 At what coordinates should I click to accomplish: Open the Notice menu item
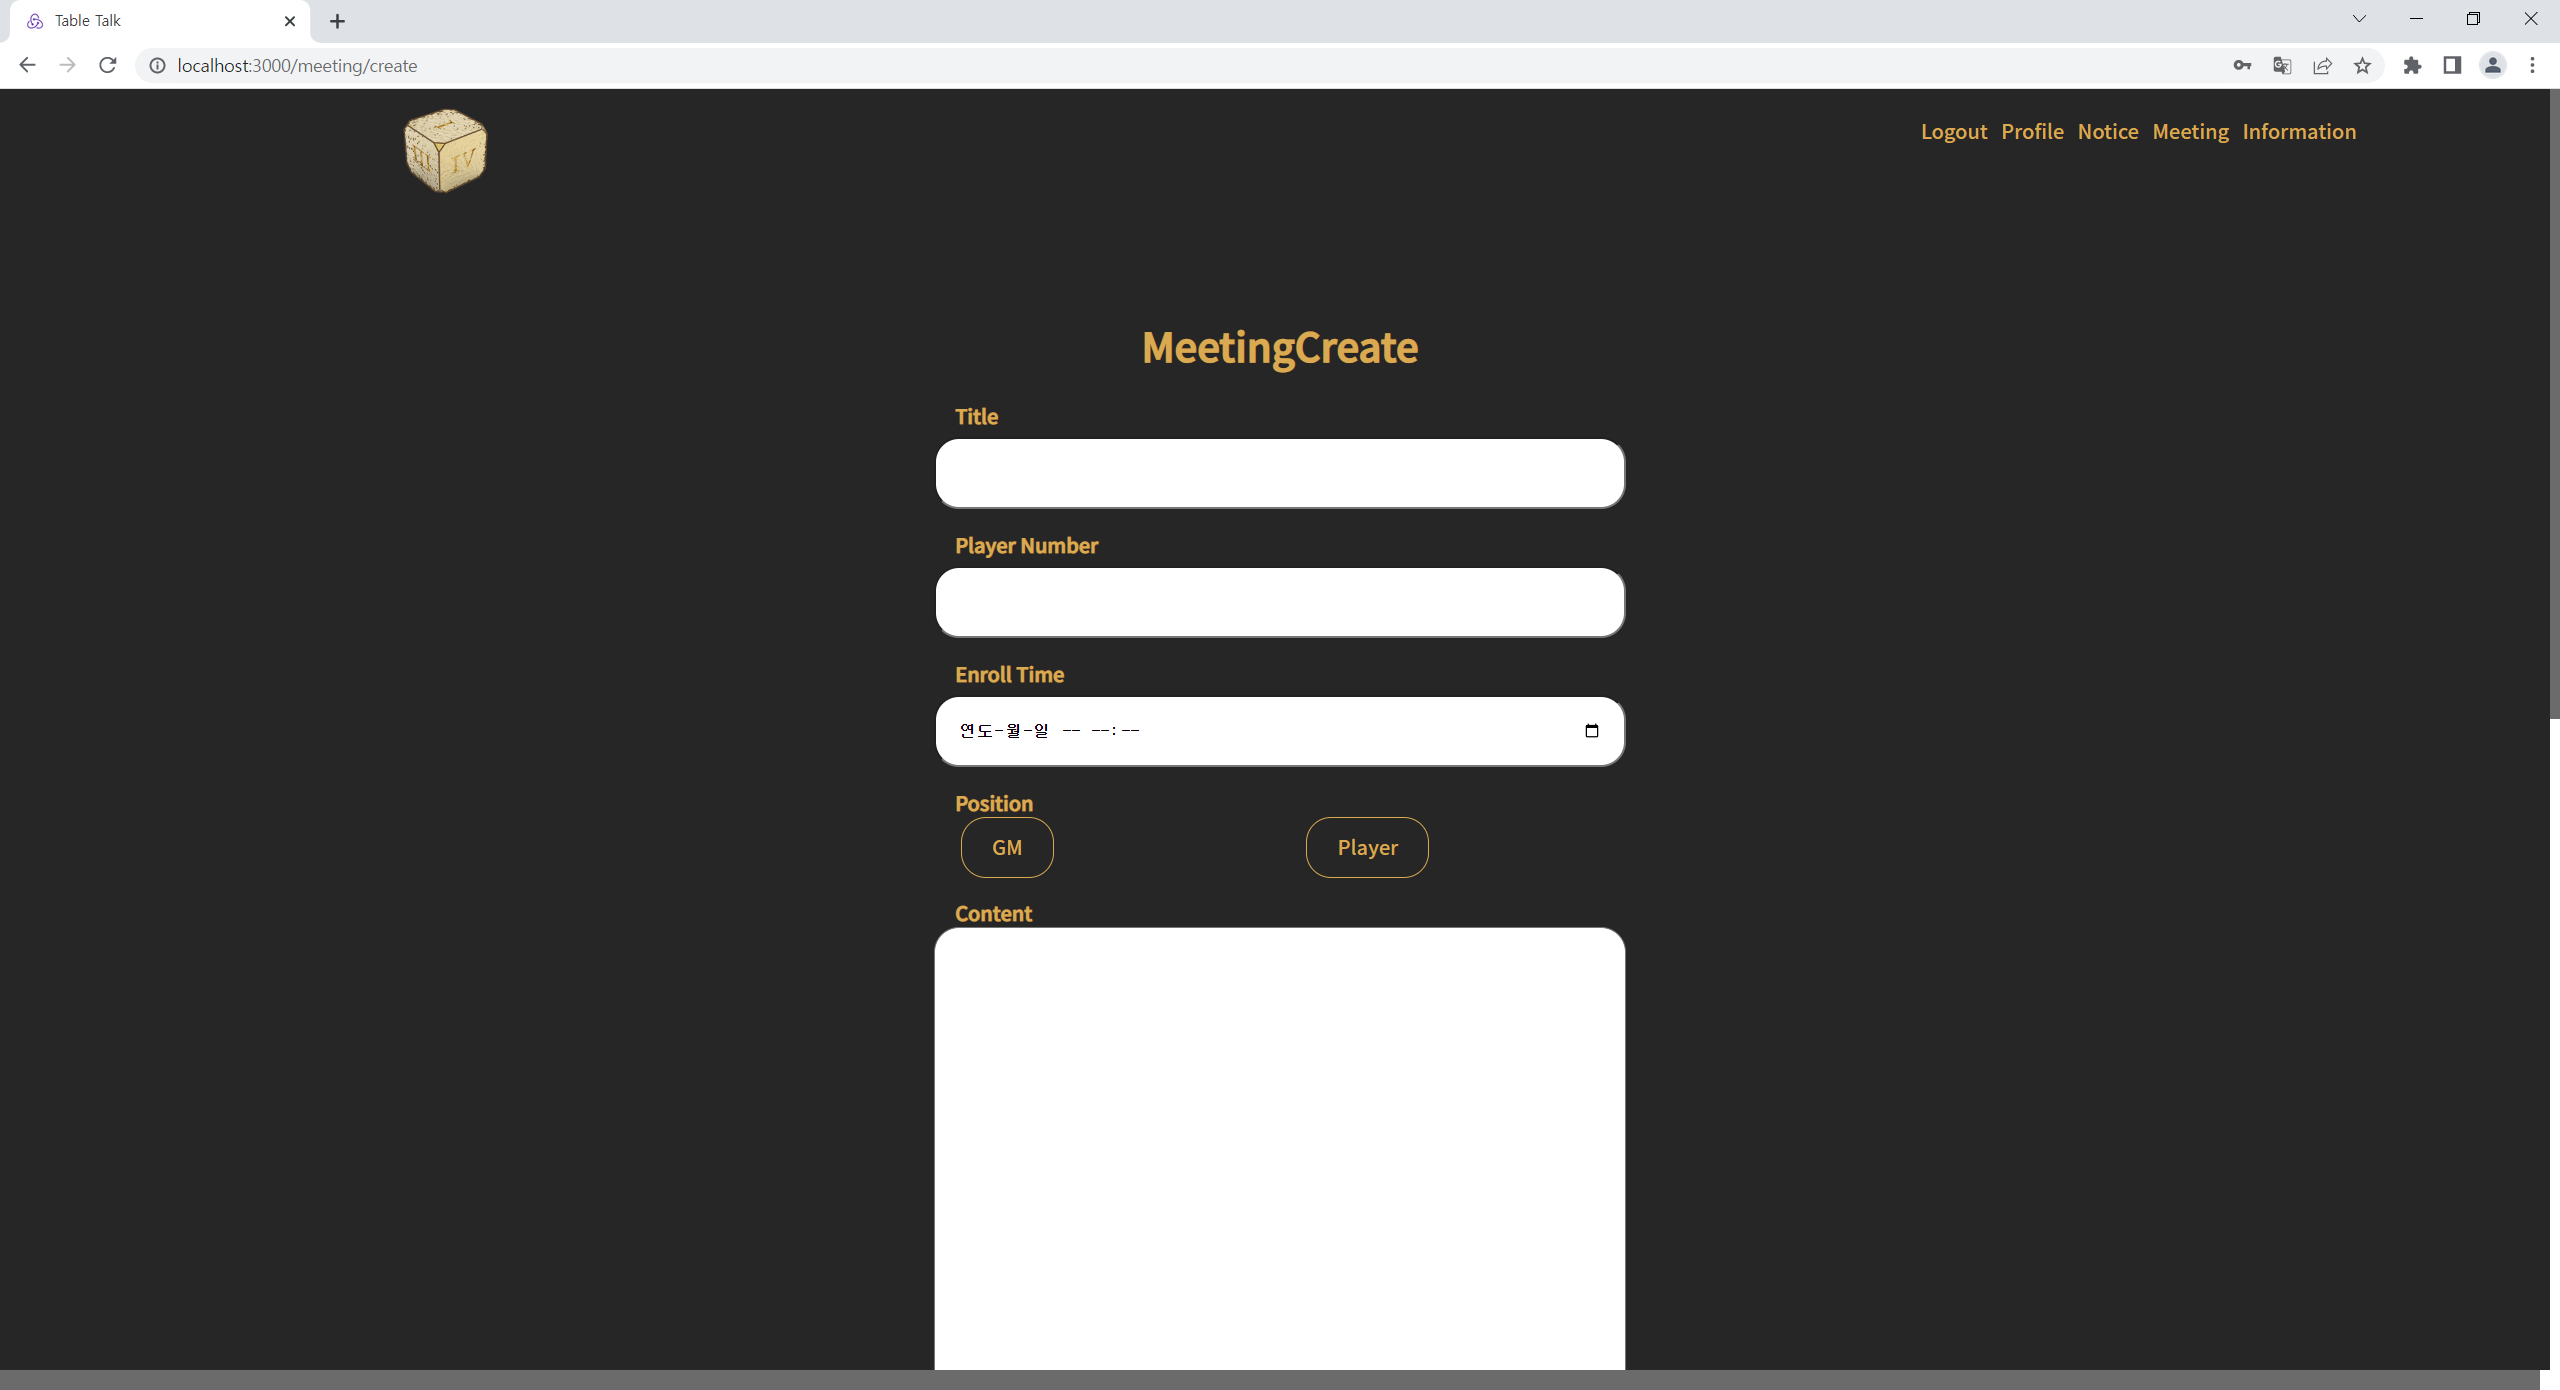(x=2107, y=131)
